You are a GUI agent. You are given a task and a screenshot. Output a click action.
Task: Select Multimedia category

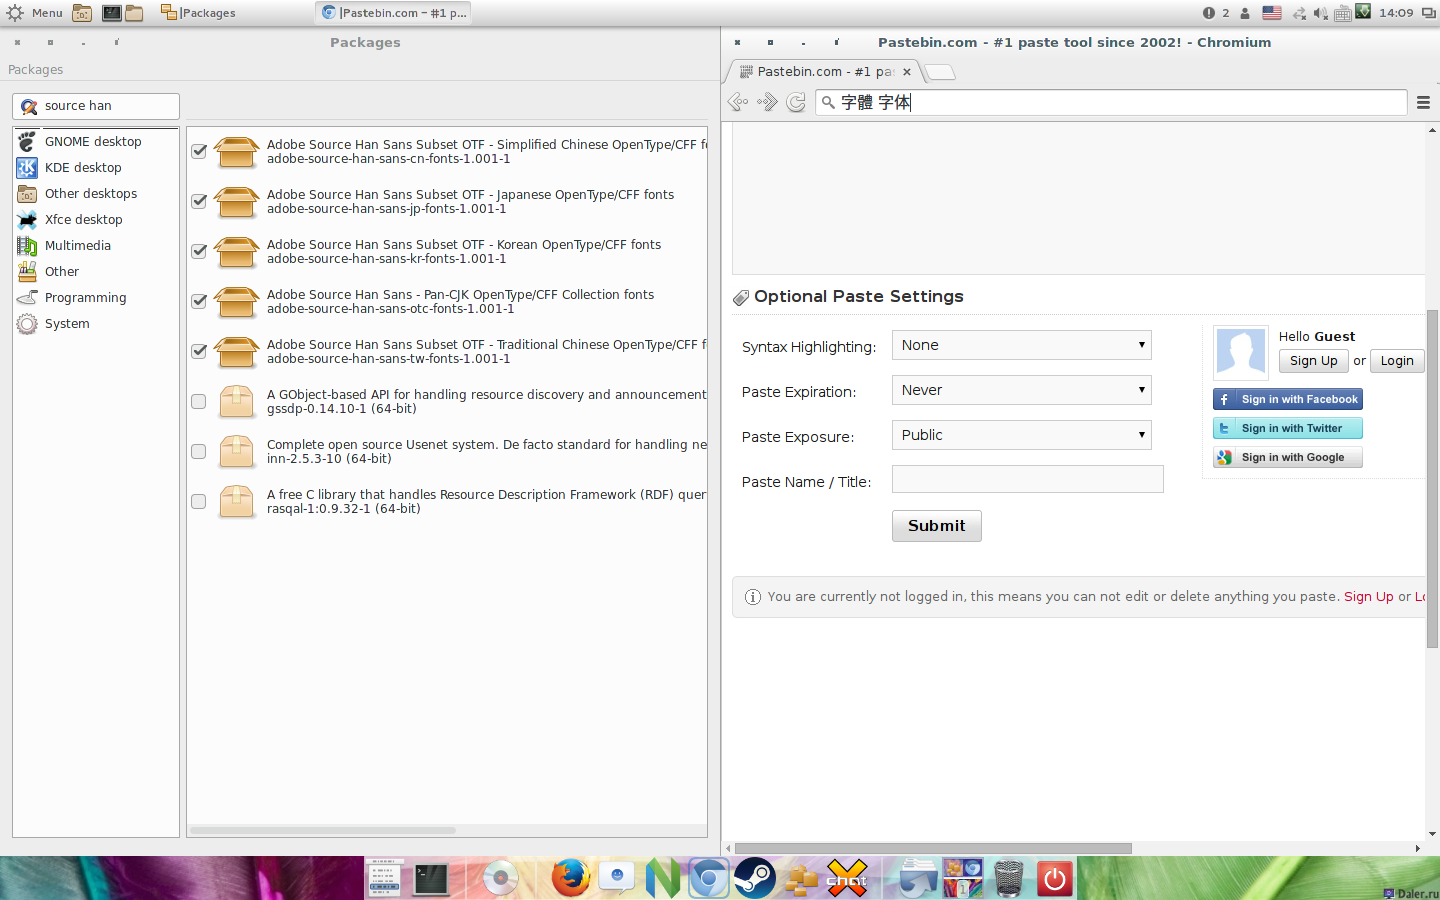(x=96, y=246)
